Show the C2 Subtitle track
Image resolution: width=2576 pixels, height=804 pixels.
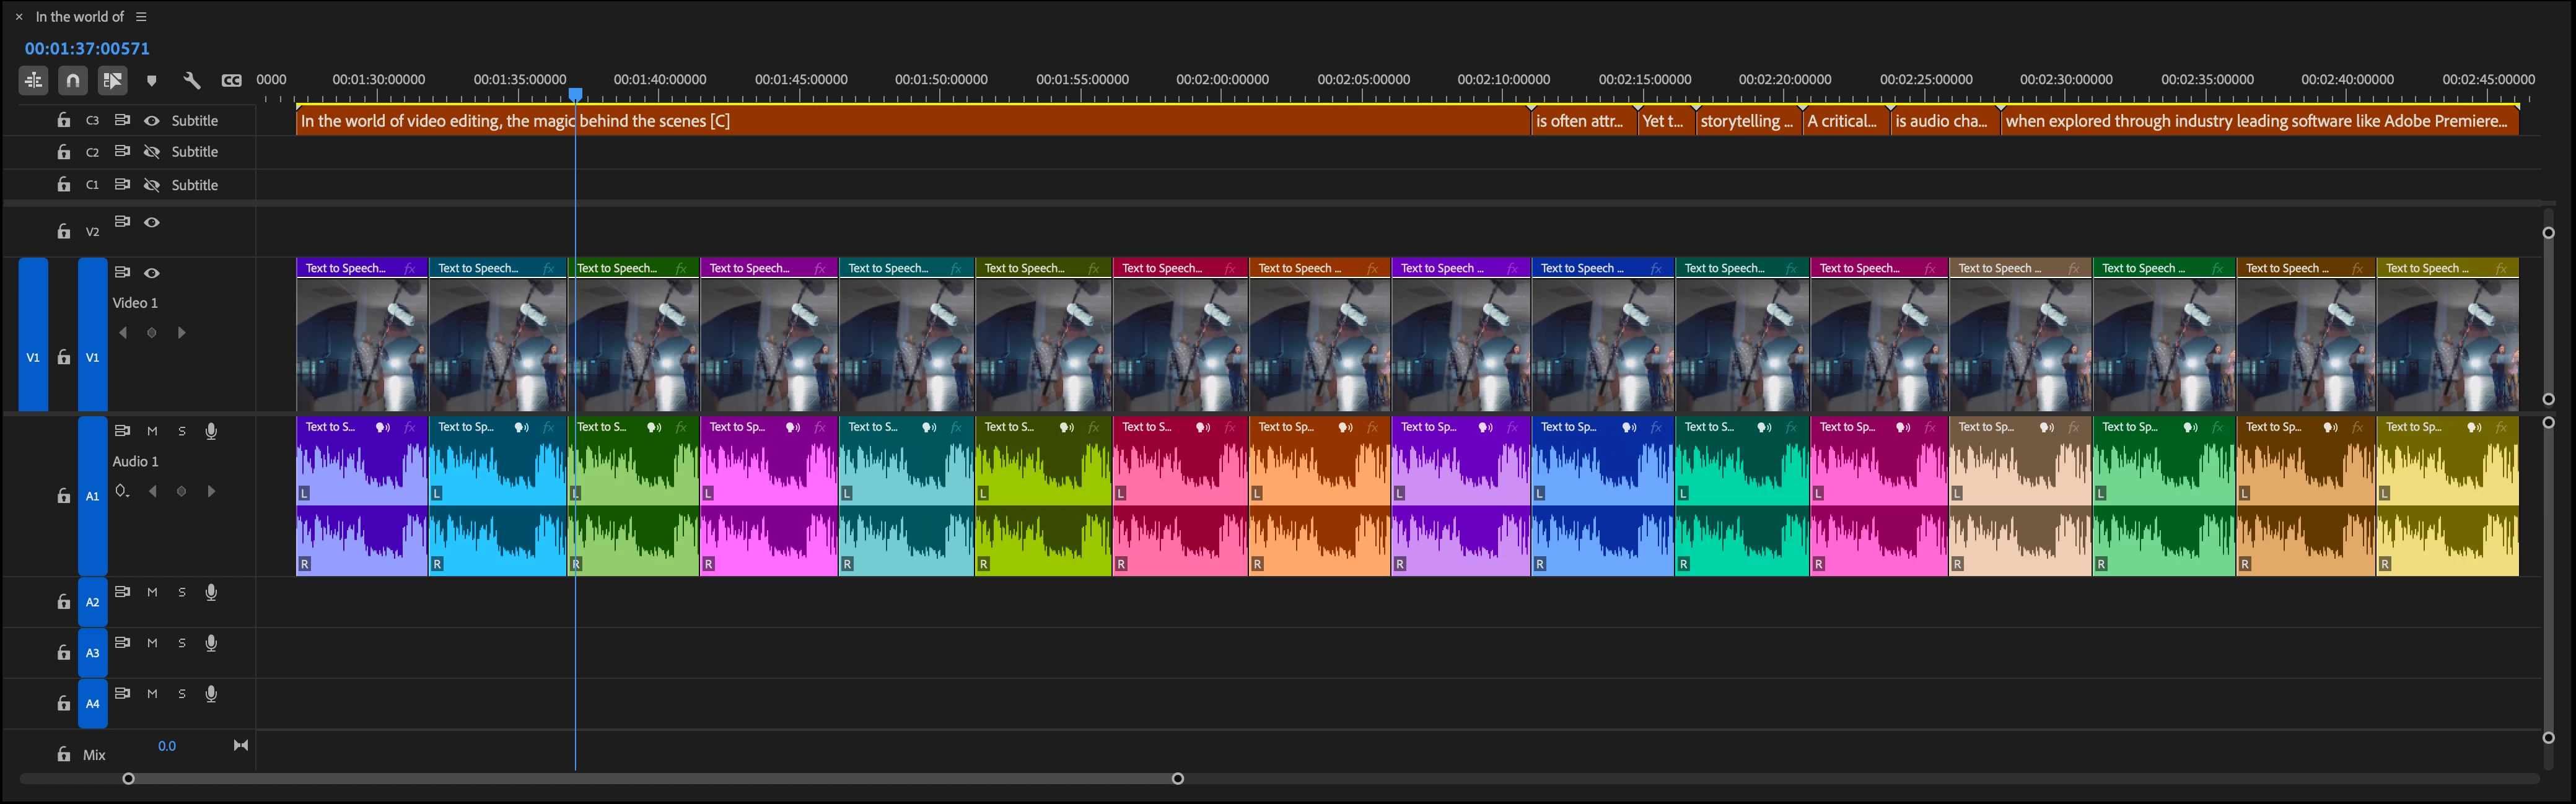tap(152, 152)
